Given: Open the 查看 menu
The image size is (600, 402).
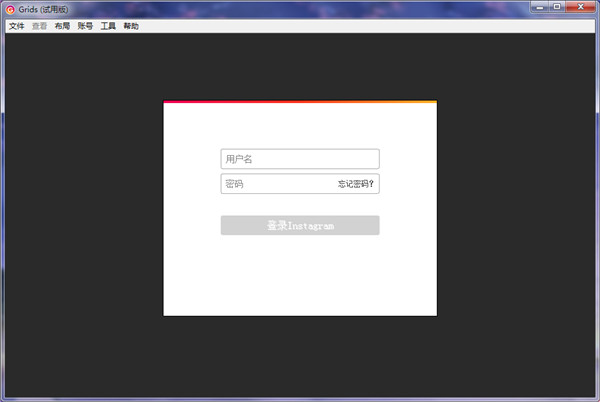Looking at the screenshot, I should point(39,26).
